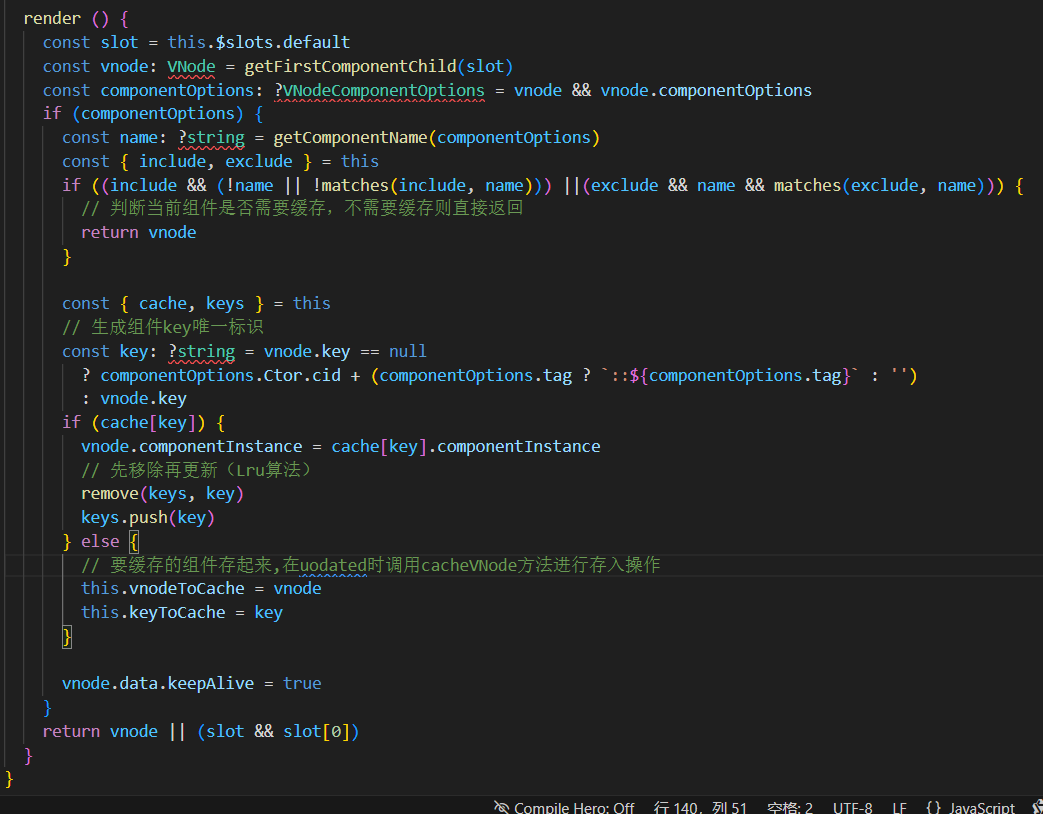The image size is (1043, 814).
Task: Click the else keyword
Action: point(100,541)
